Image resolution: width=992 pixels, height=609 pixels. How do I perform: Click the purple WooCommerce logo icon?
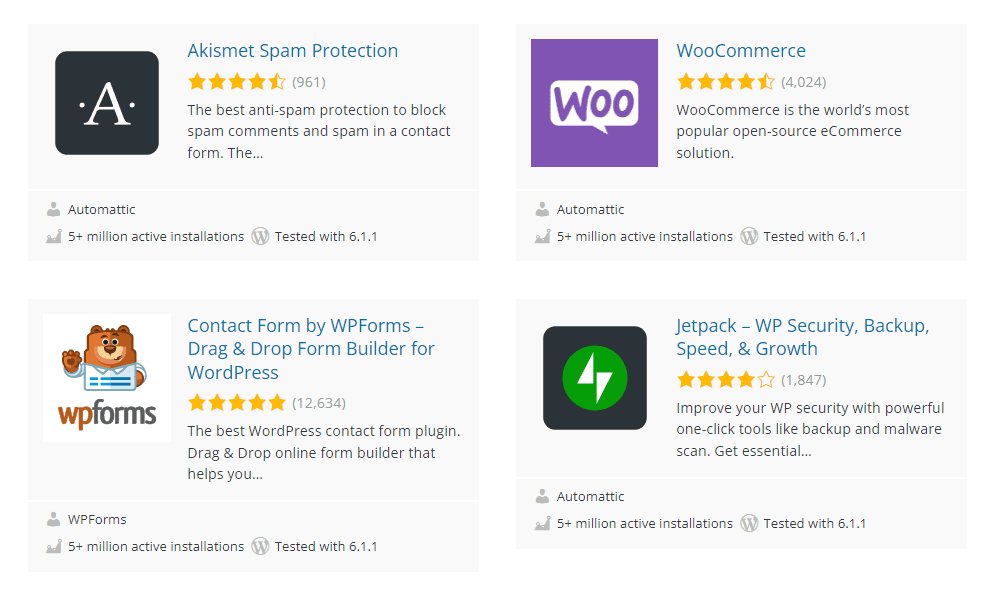594,102
